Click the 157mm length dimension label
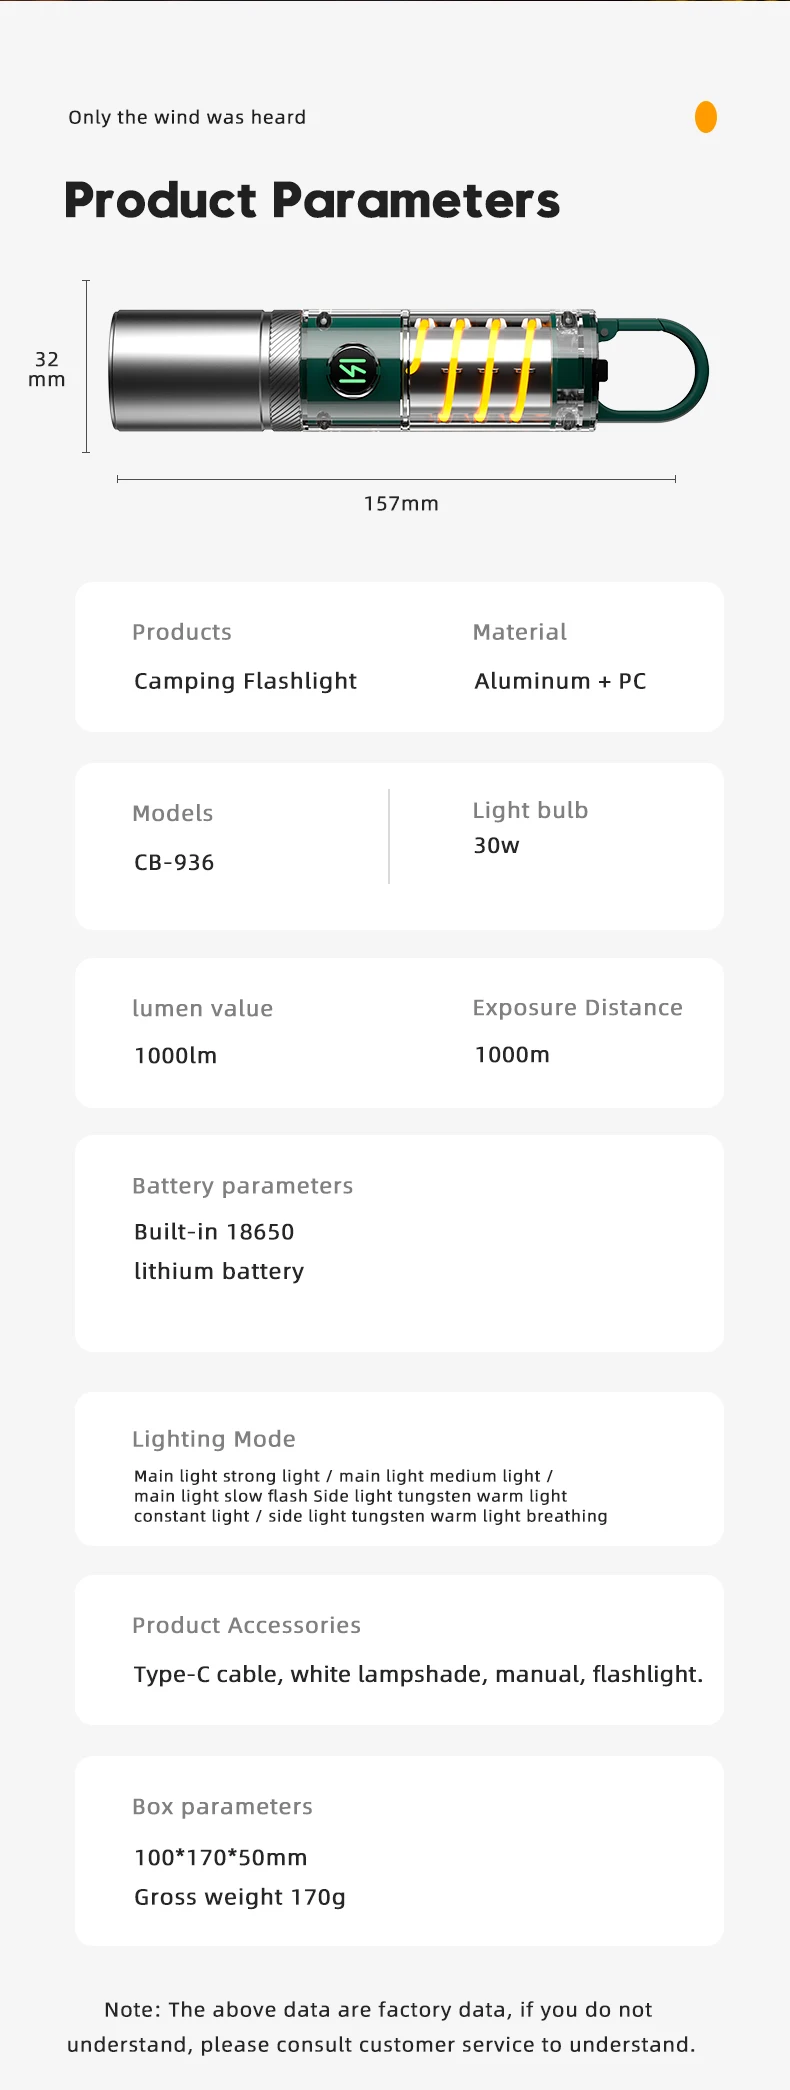The height and width of the screenshot is (2090, 790). (x=401, y=504)
